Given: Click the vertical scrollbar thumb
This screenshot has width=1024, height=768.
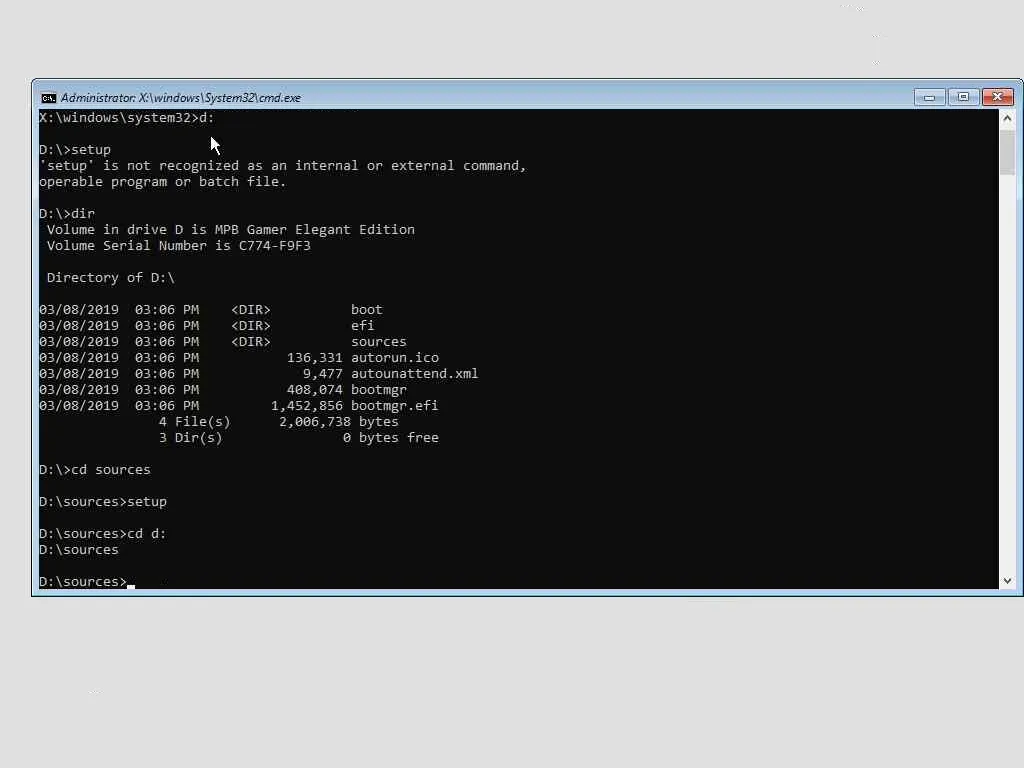Looking at the screenshot, I should coord(1007,153).
